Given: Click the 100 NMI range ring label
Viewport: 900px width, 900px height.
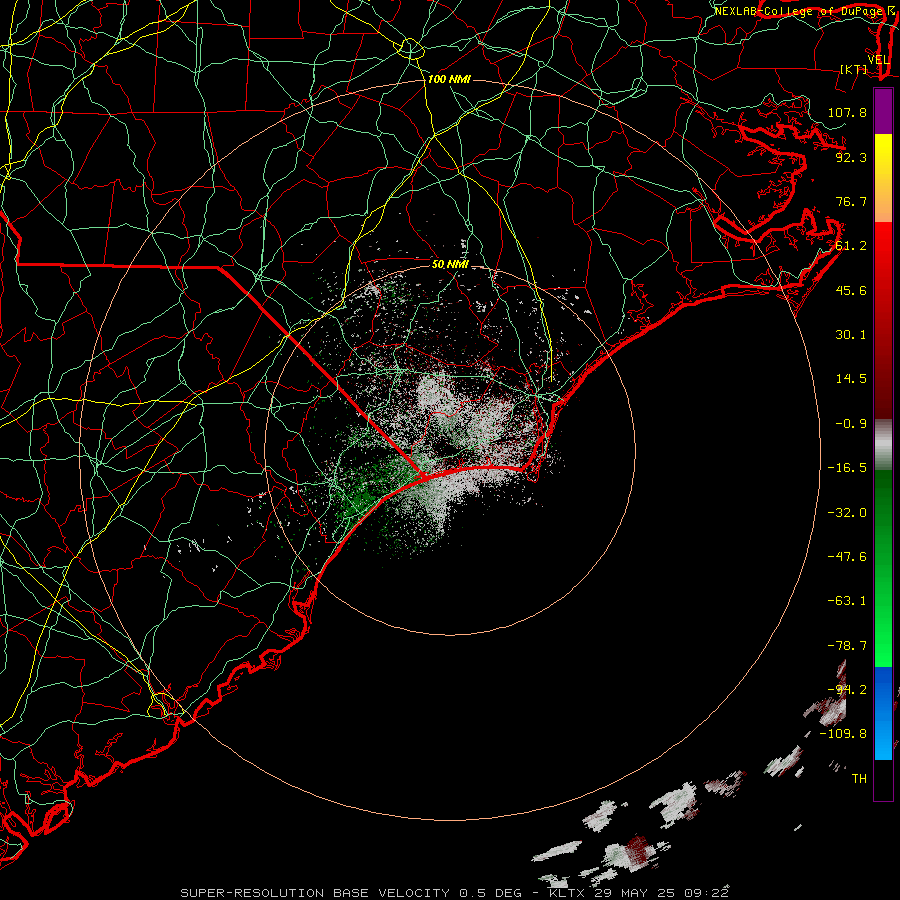Looking at the screenshot, I should 449,79.
